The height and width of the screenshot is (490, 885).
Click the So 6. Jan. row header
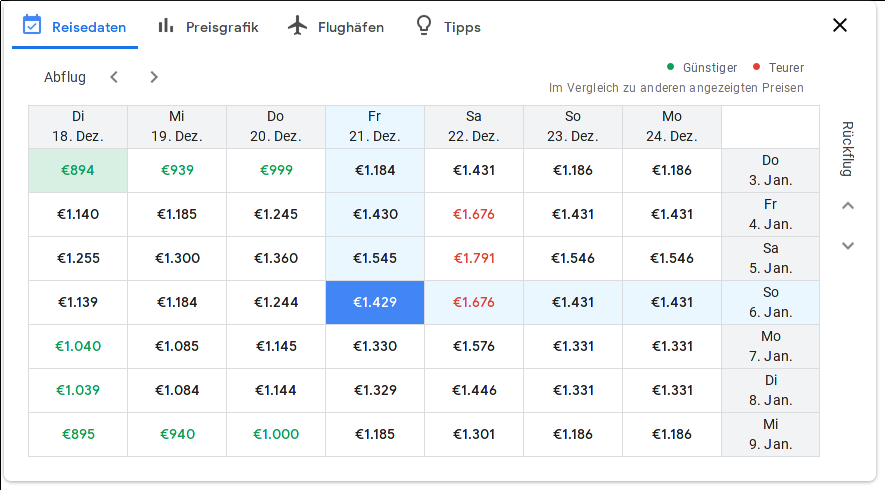(770, 303)
